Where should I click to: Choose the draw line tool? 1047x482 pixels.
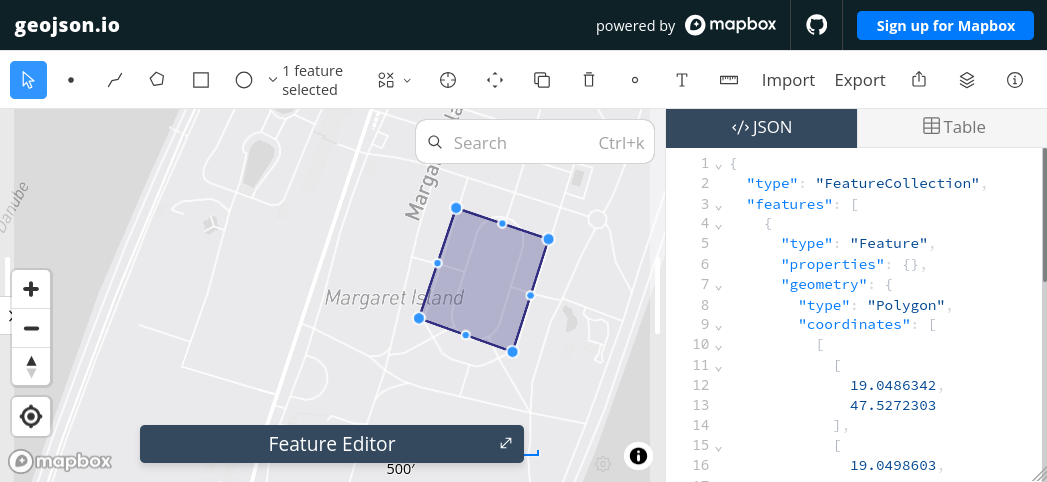[115, 80]
